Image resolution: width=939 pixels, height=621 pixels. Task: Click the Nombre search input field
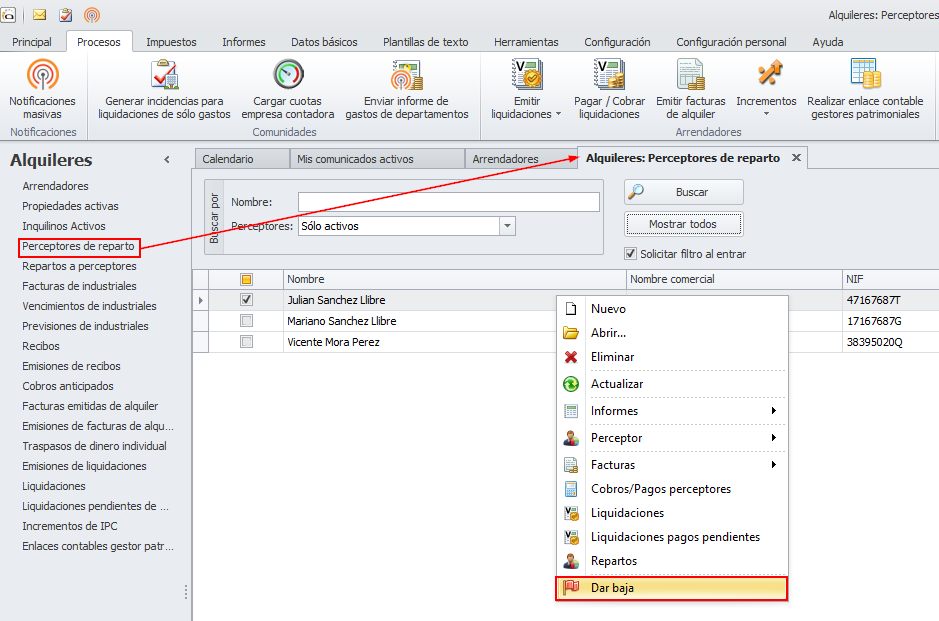pos(448,202)
